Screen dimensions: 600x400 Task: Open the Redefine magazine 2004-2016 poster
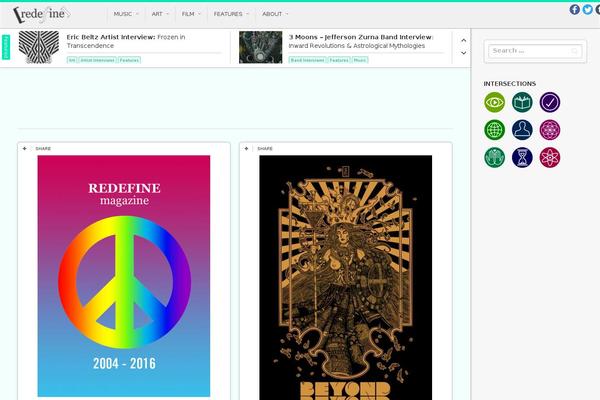(124, 276)
